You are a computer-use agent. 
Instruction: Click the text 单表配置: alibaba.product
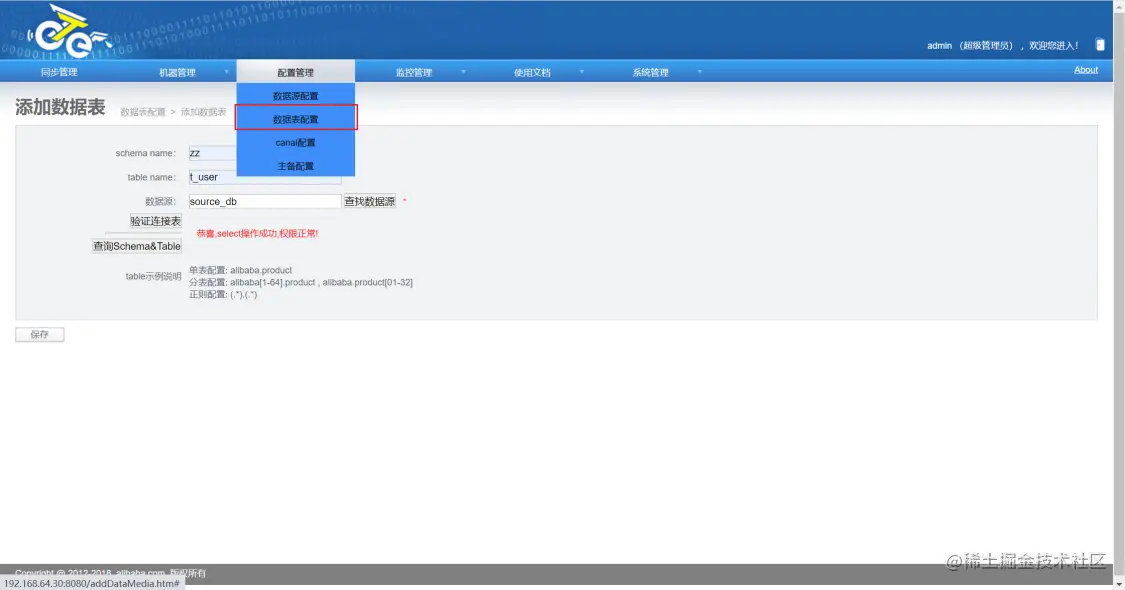tap(240, 270)
